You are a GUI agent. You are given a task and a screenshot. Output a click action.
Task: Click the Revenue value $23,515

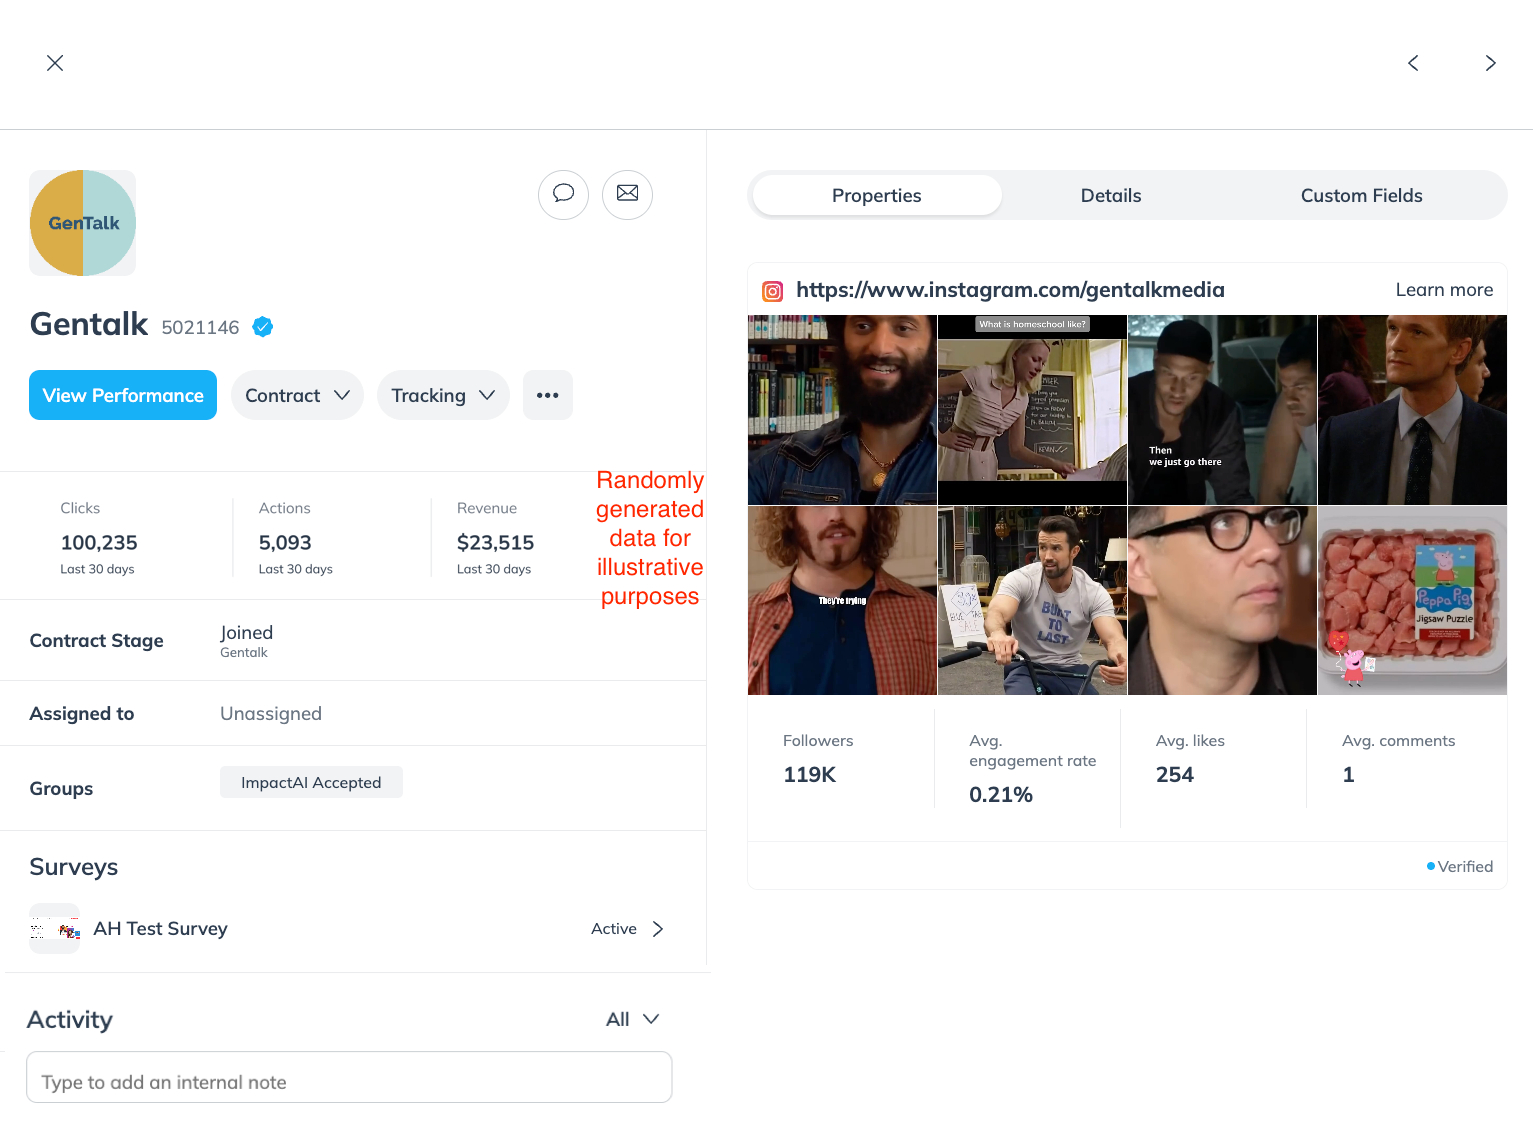[x=495, y=542]
